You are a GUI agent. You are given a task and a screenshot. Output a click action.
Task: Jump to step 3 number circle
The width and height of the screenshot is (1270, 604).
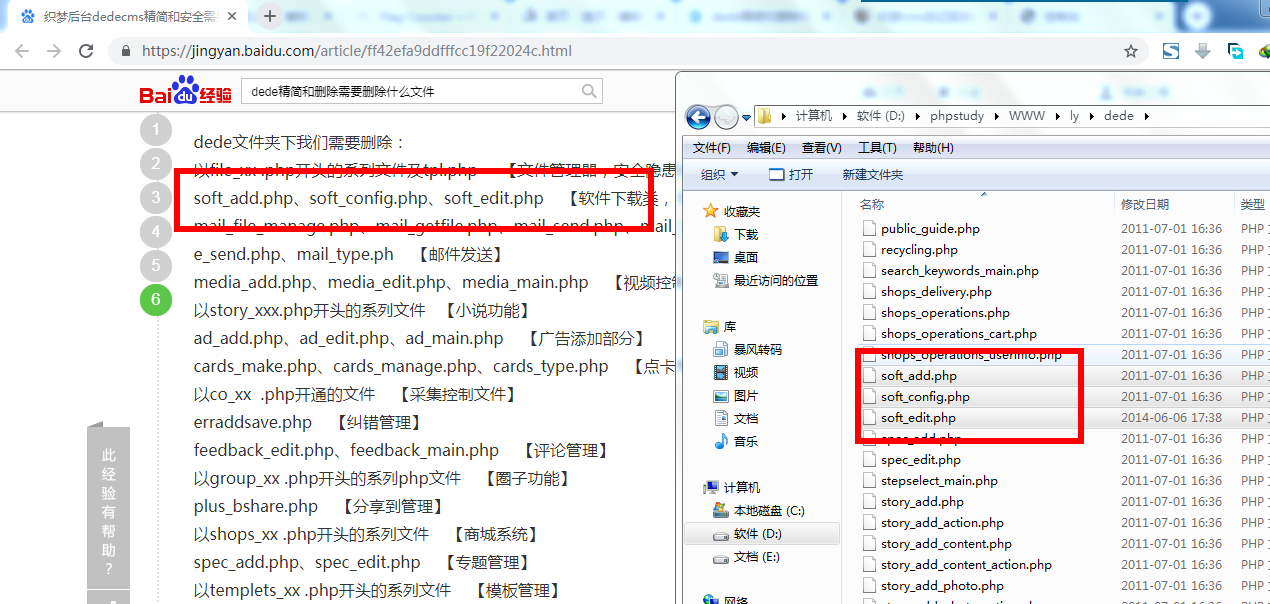(155, 197)
